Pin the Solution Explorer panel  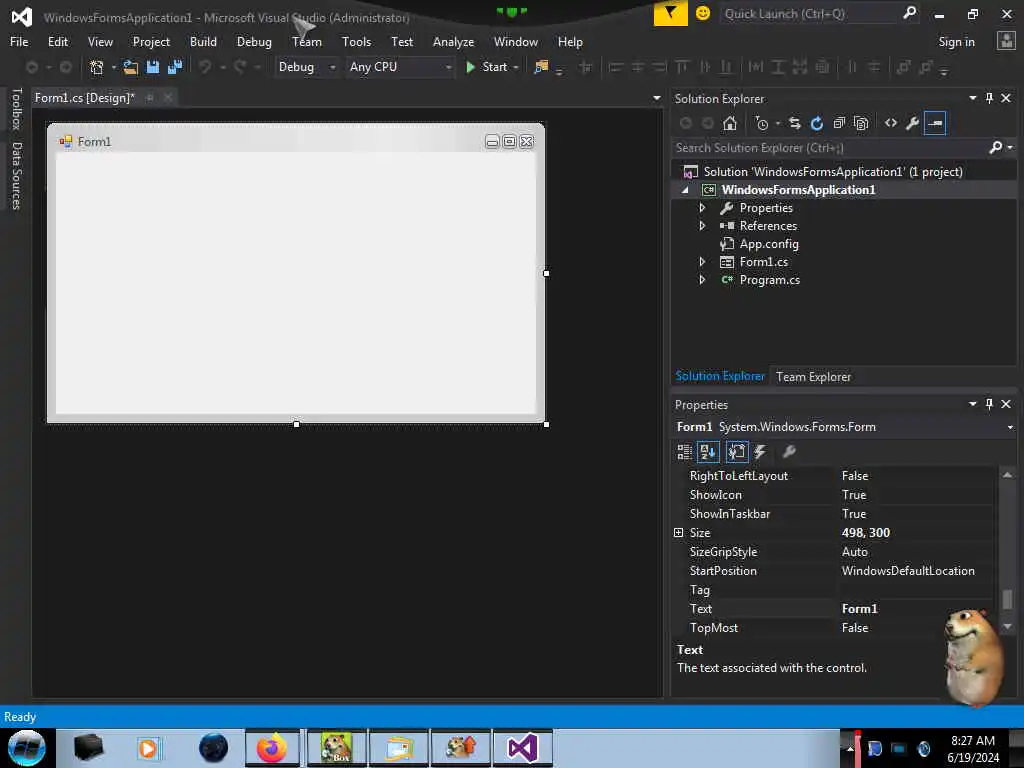(x=989, y=98)
